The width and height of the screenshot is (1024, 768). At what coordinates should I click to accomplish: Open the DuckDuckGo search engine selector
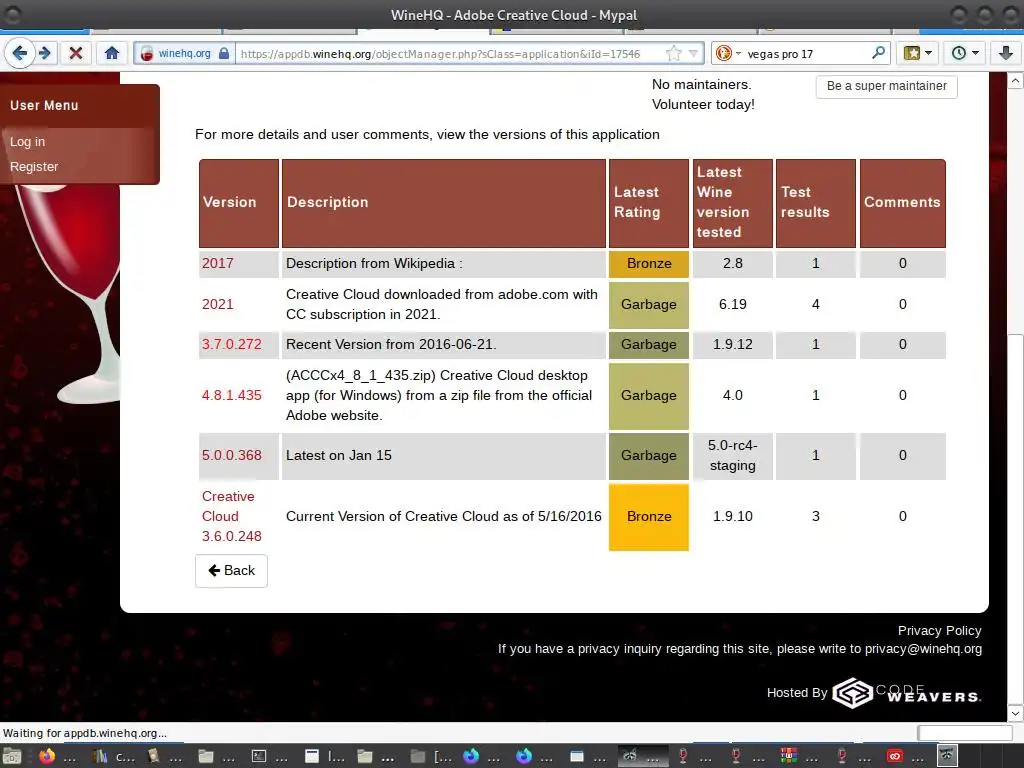click(728, 54)
